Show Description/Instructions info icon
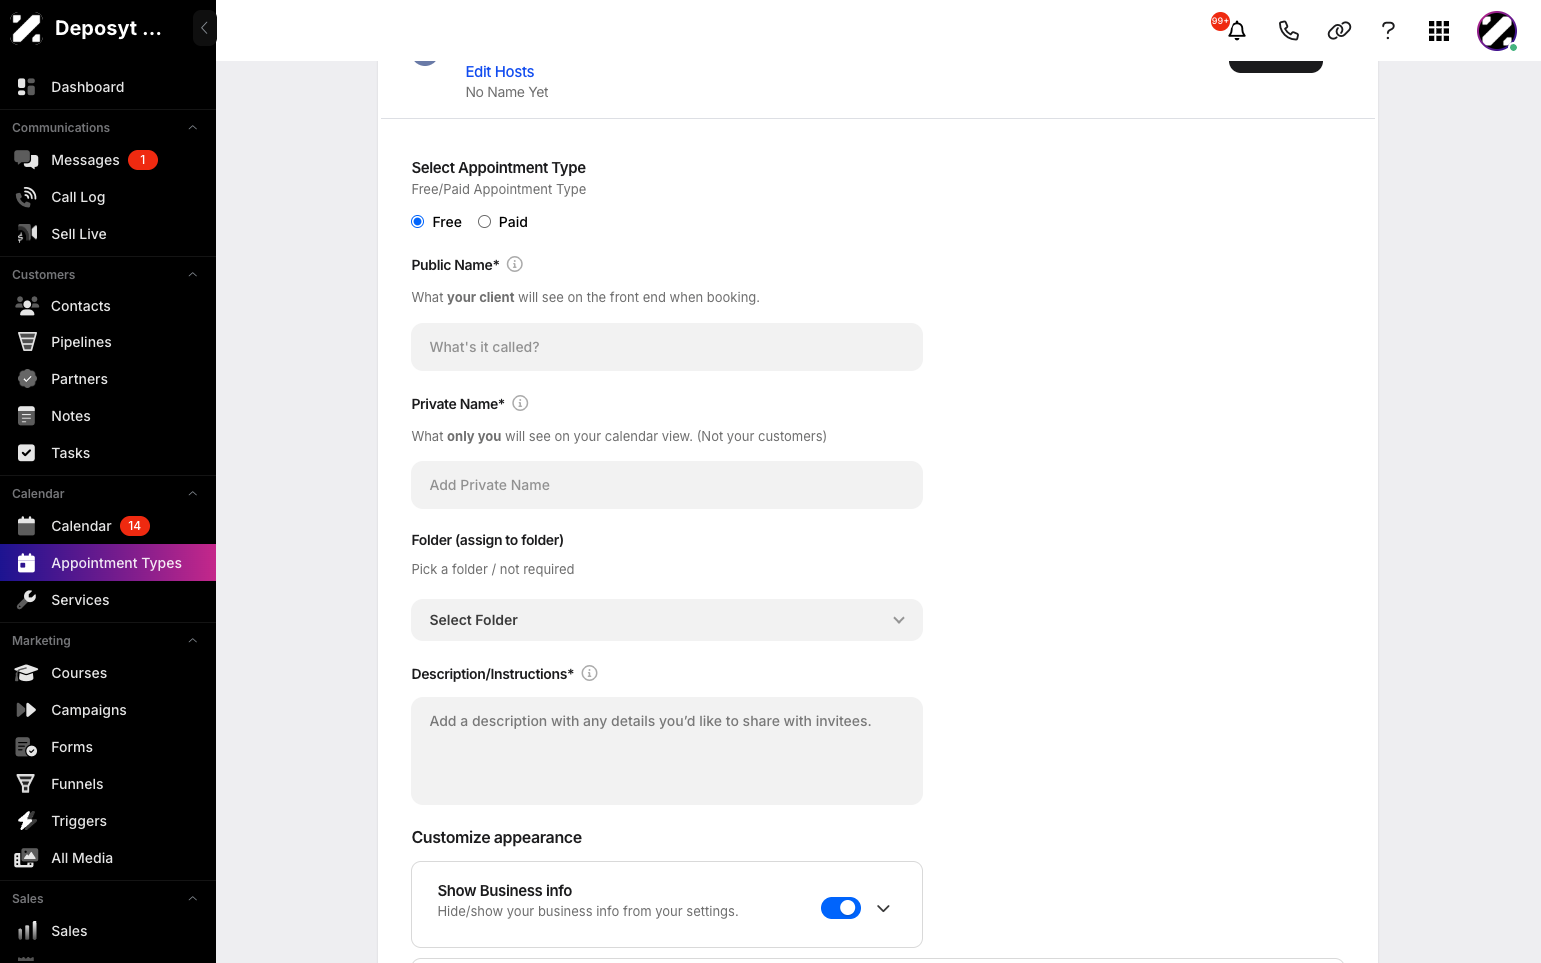This screenshot has width=1541, height=963. [x=590, y=673]
